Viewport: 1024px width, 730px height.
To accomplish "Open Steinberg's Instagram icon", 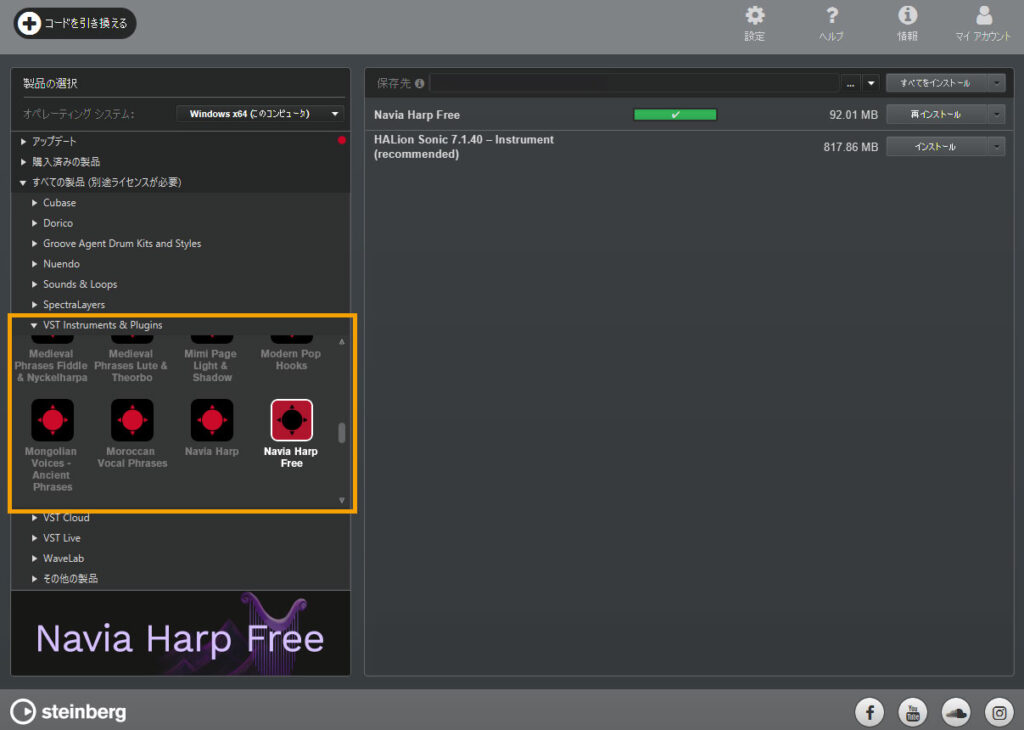I will pyautogui.click(x=999, y=712).
